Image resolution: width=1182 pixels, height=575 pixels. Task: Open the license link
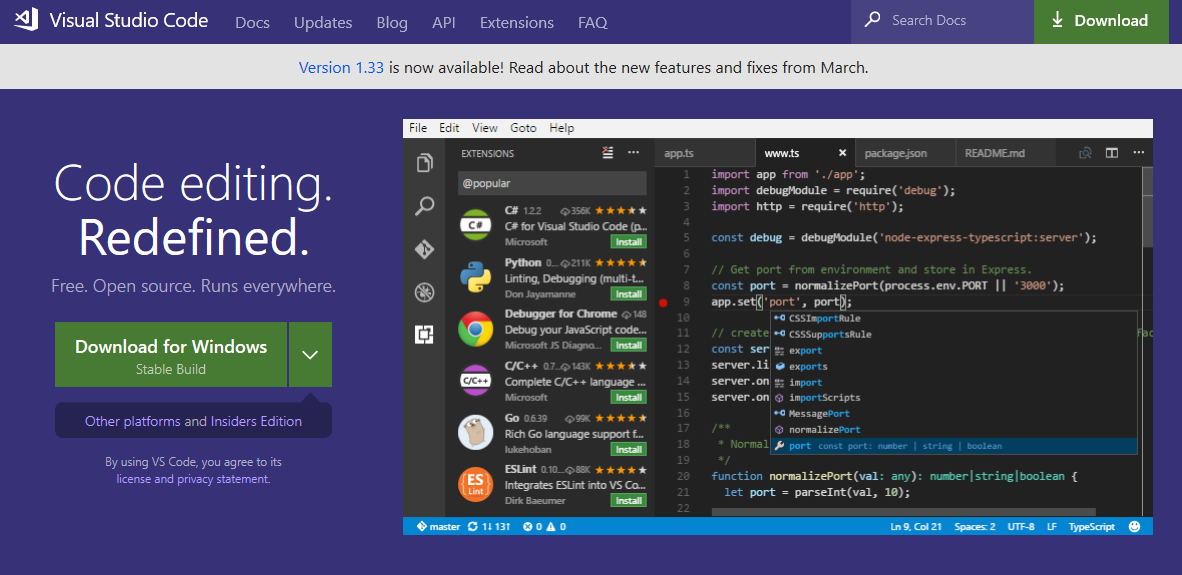click(133, 479)
